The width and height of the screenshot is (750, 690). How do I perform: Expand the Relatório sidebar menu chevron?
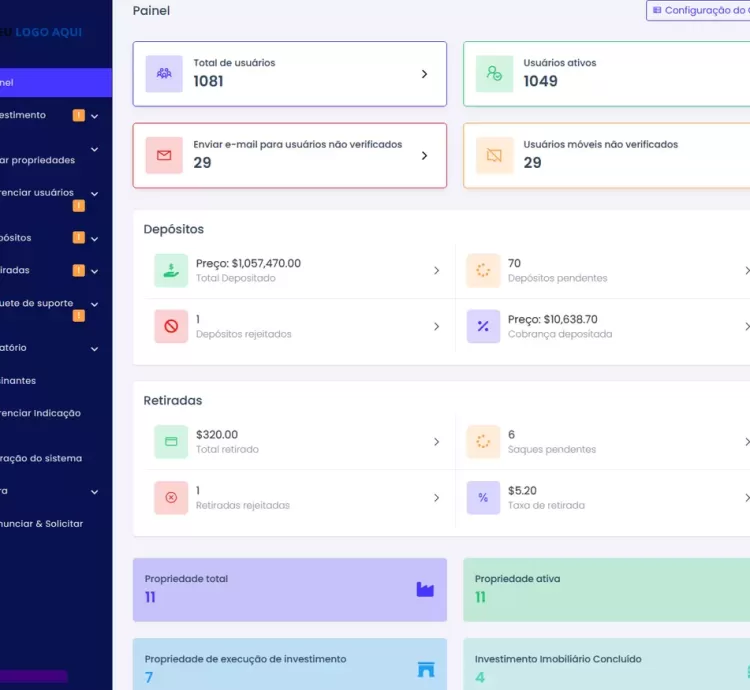(x=95, y=349)
